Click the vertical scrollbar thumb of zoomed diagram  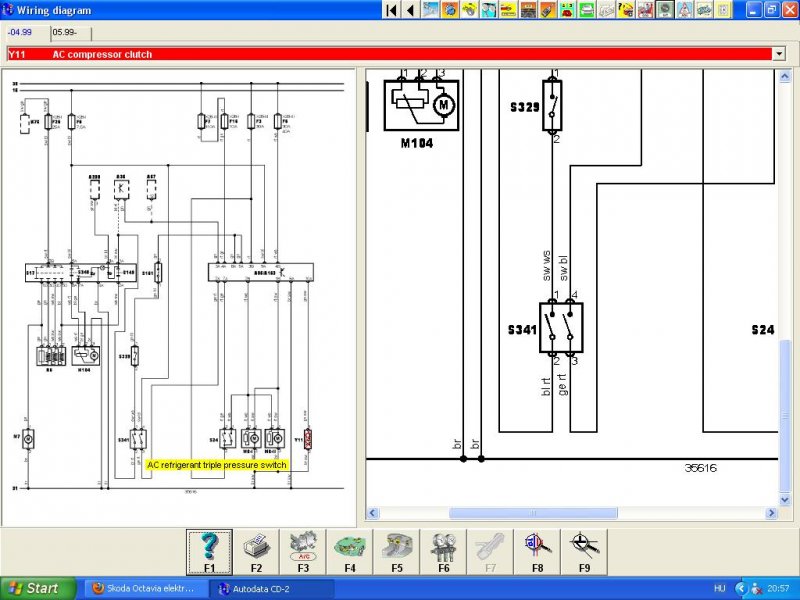(x=785, y=416)
